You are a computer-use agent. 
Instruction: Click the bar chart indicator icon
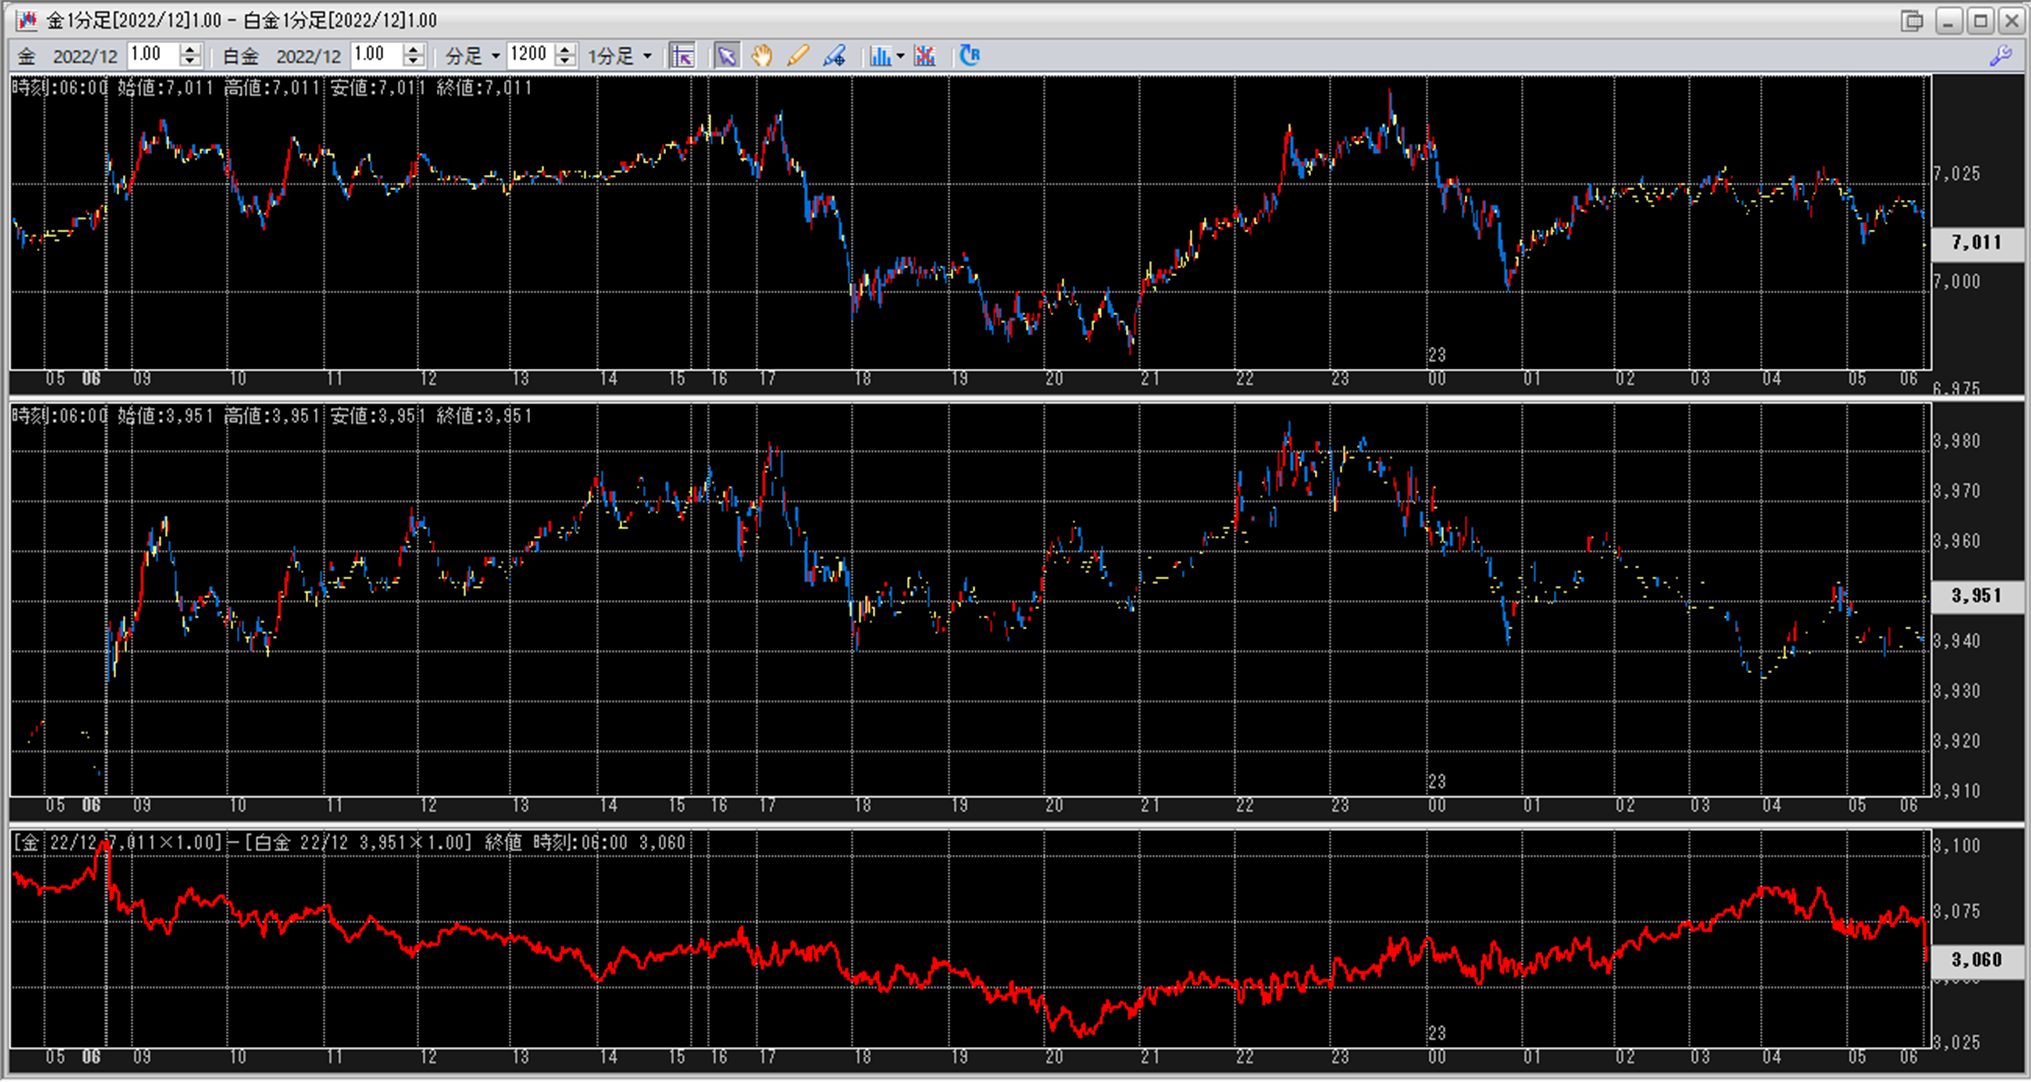pos(879,56)
